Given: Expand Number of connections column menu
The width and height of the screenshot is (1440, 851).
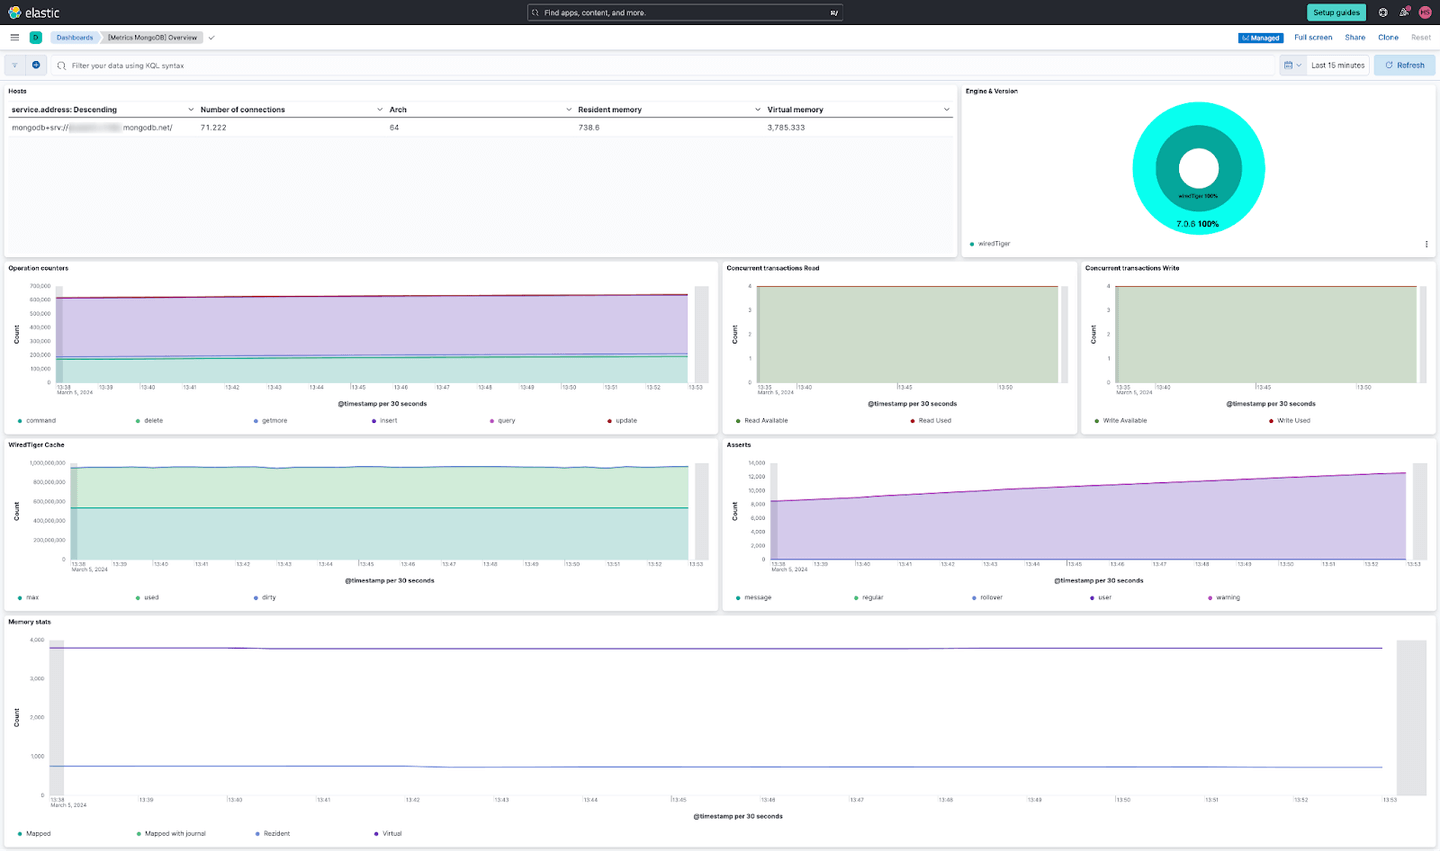Looking at the screenshot, I should click(380, 110).
